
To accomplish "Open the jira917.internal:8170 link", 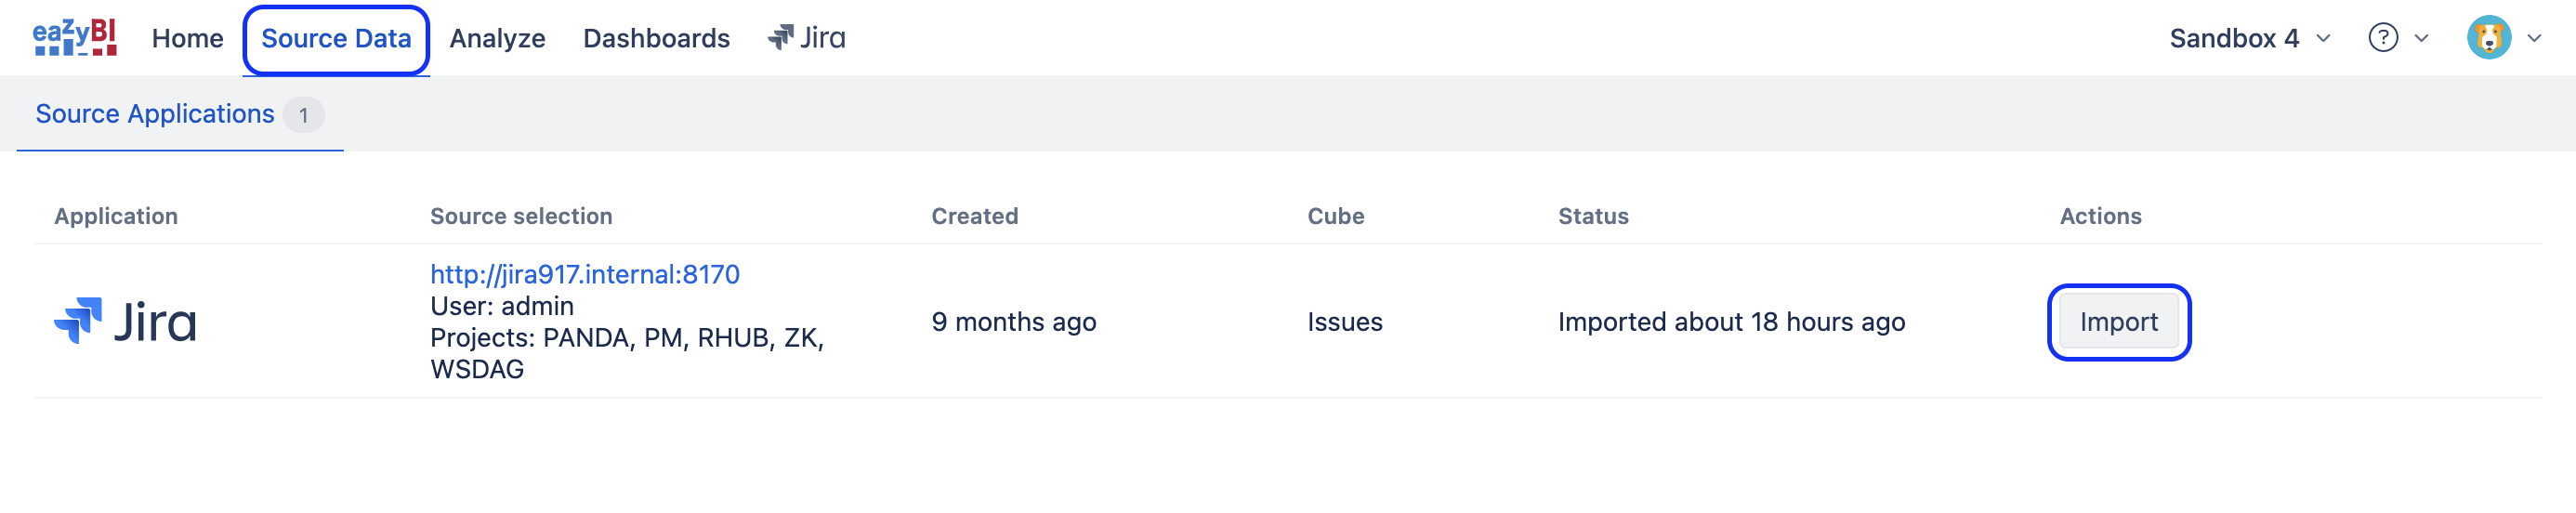I will point(584,274).
